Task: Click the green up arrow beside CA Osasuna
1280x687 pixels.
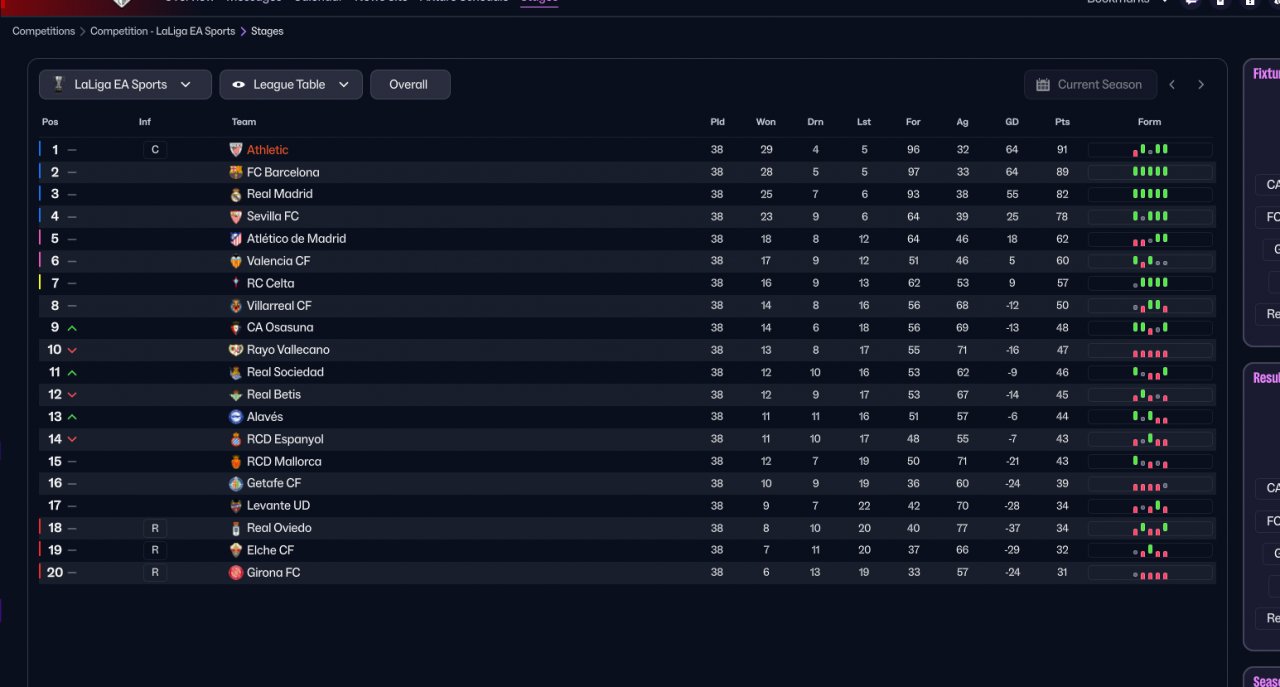Action: (72, 328)
